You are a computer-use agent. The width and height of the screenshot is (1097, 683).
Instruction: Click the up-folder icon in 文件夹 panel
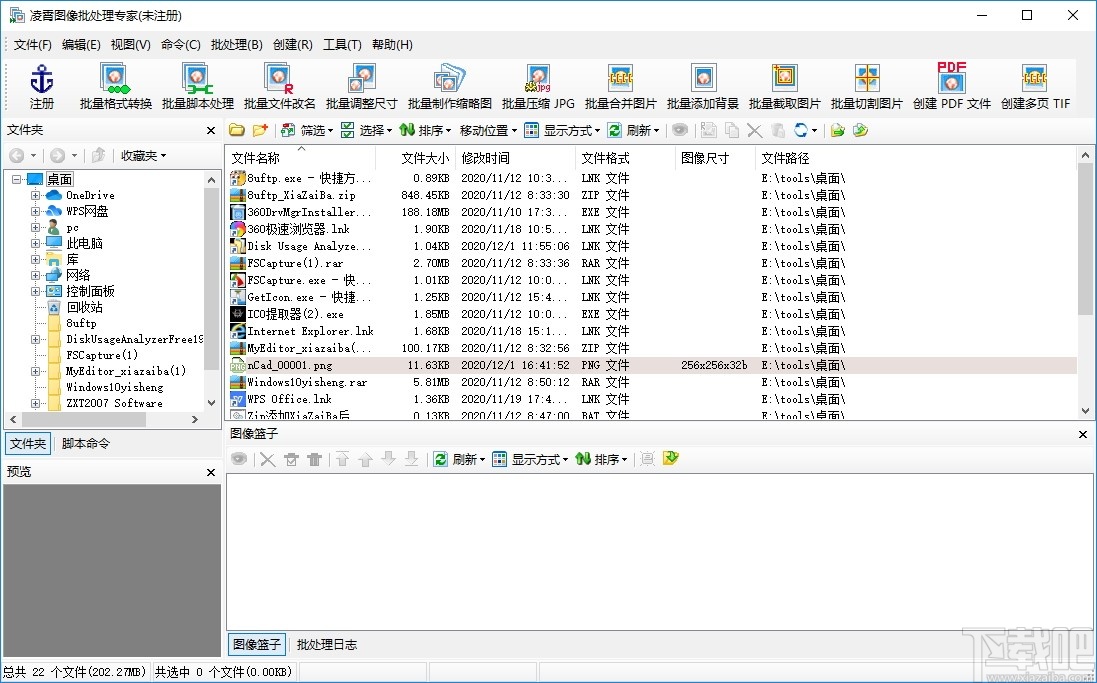[x=99, y=155]
